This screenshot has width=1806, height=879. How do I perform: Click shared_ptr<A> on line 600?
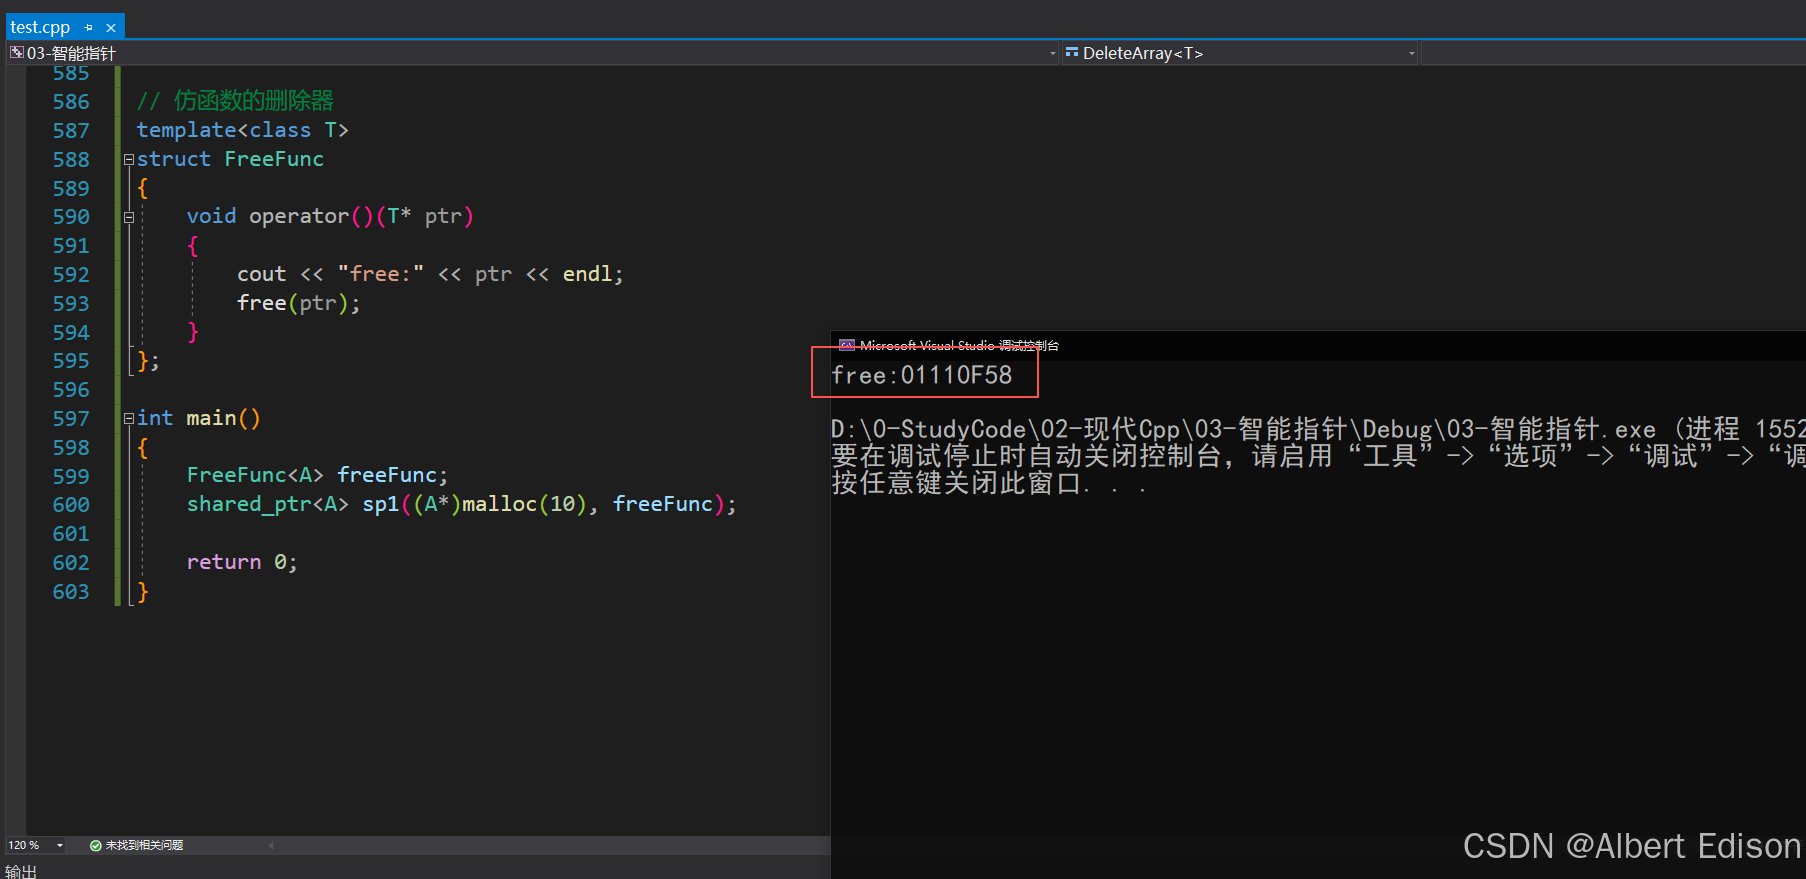click(268, 504)
